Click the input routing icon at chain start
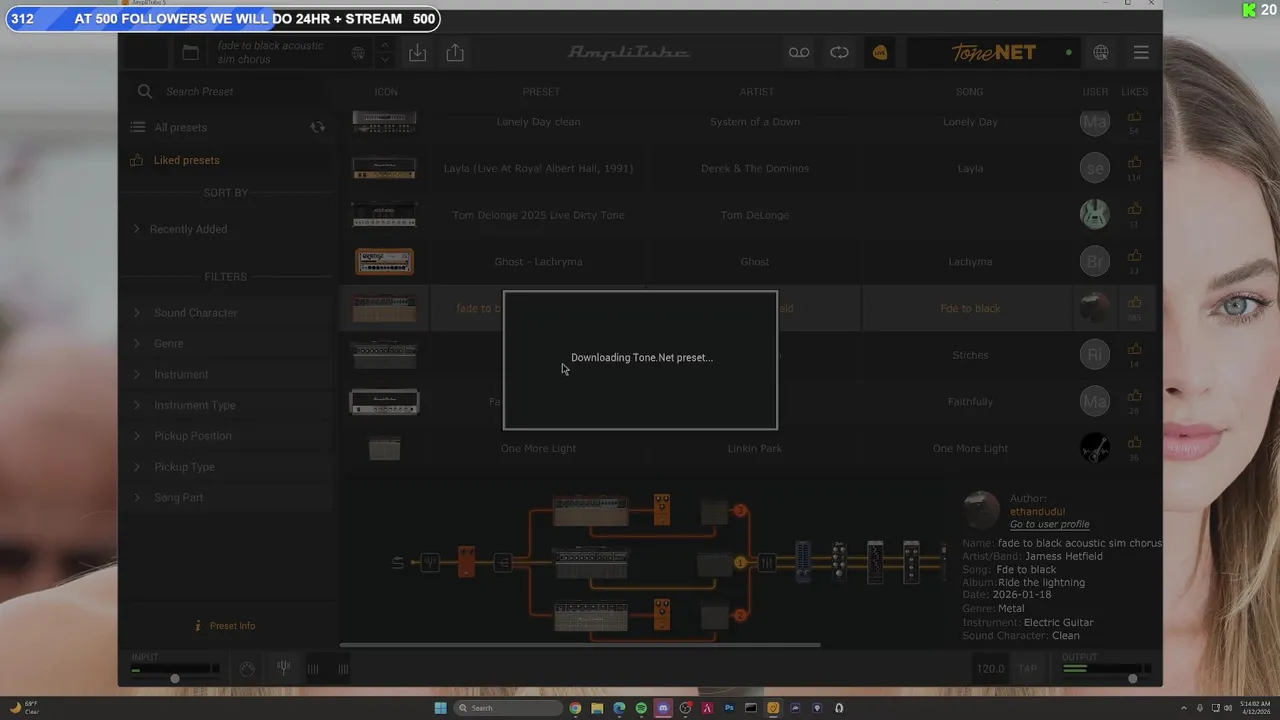The height and width of the screenshot is (720, 1280). click(398, 563)
